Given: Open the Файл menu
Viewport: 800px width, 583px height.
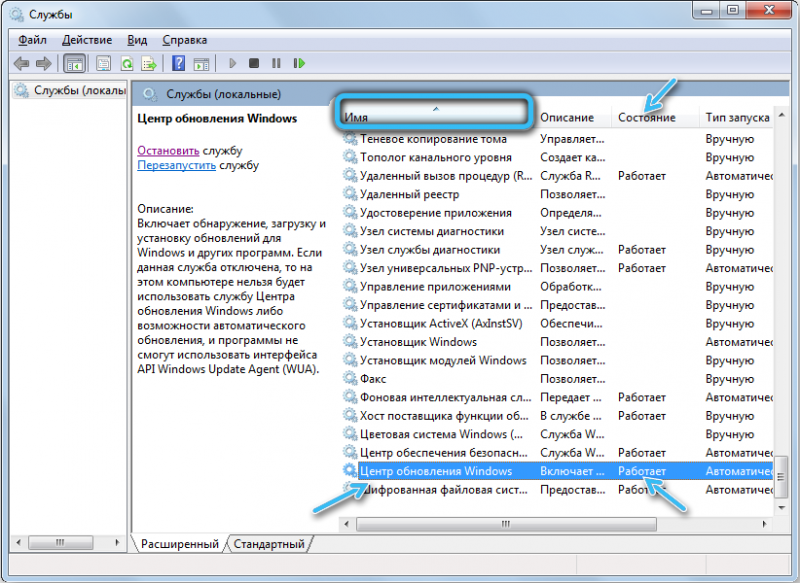Looking at the screenshot, I should coord(32,40).
